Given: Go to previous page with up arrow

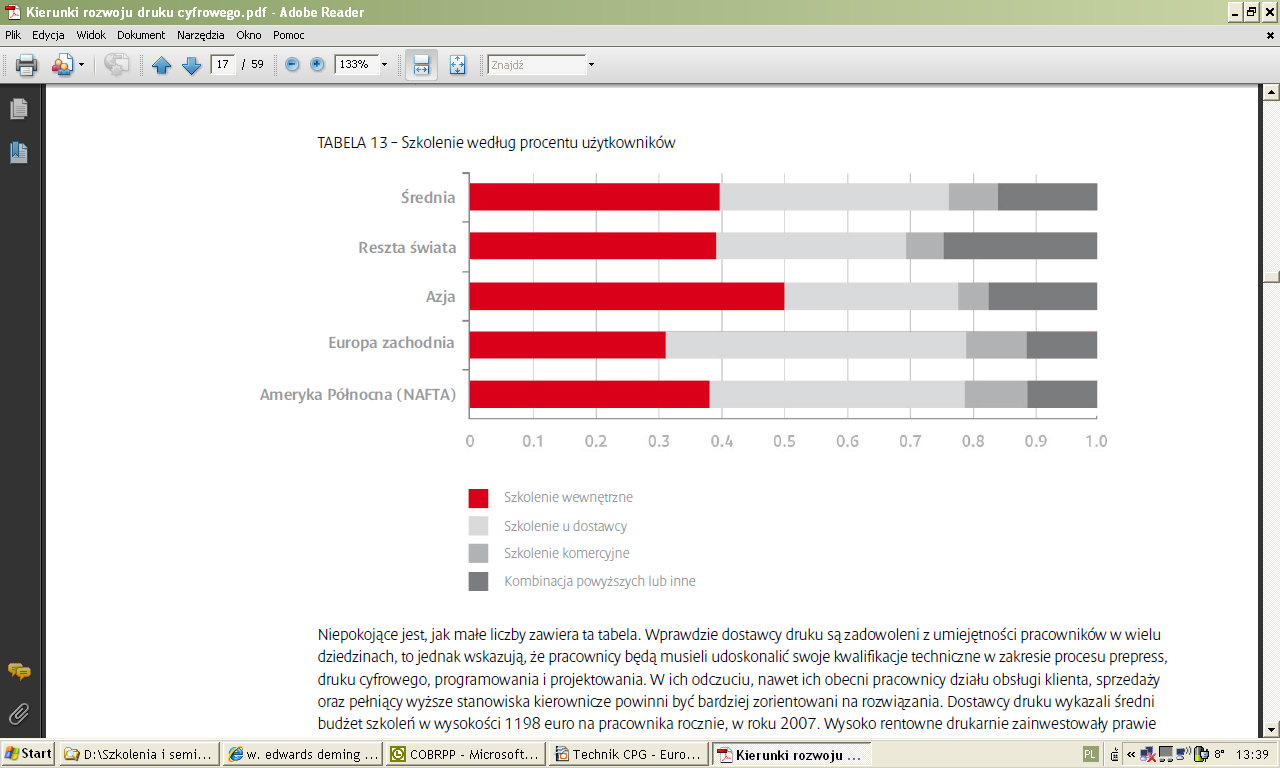Looking at the screenshot, I should [x=162, y=65].
